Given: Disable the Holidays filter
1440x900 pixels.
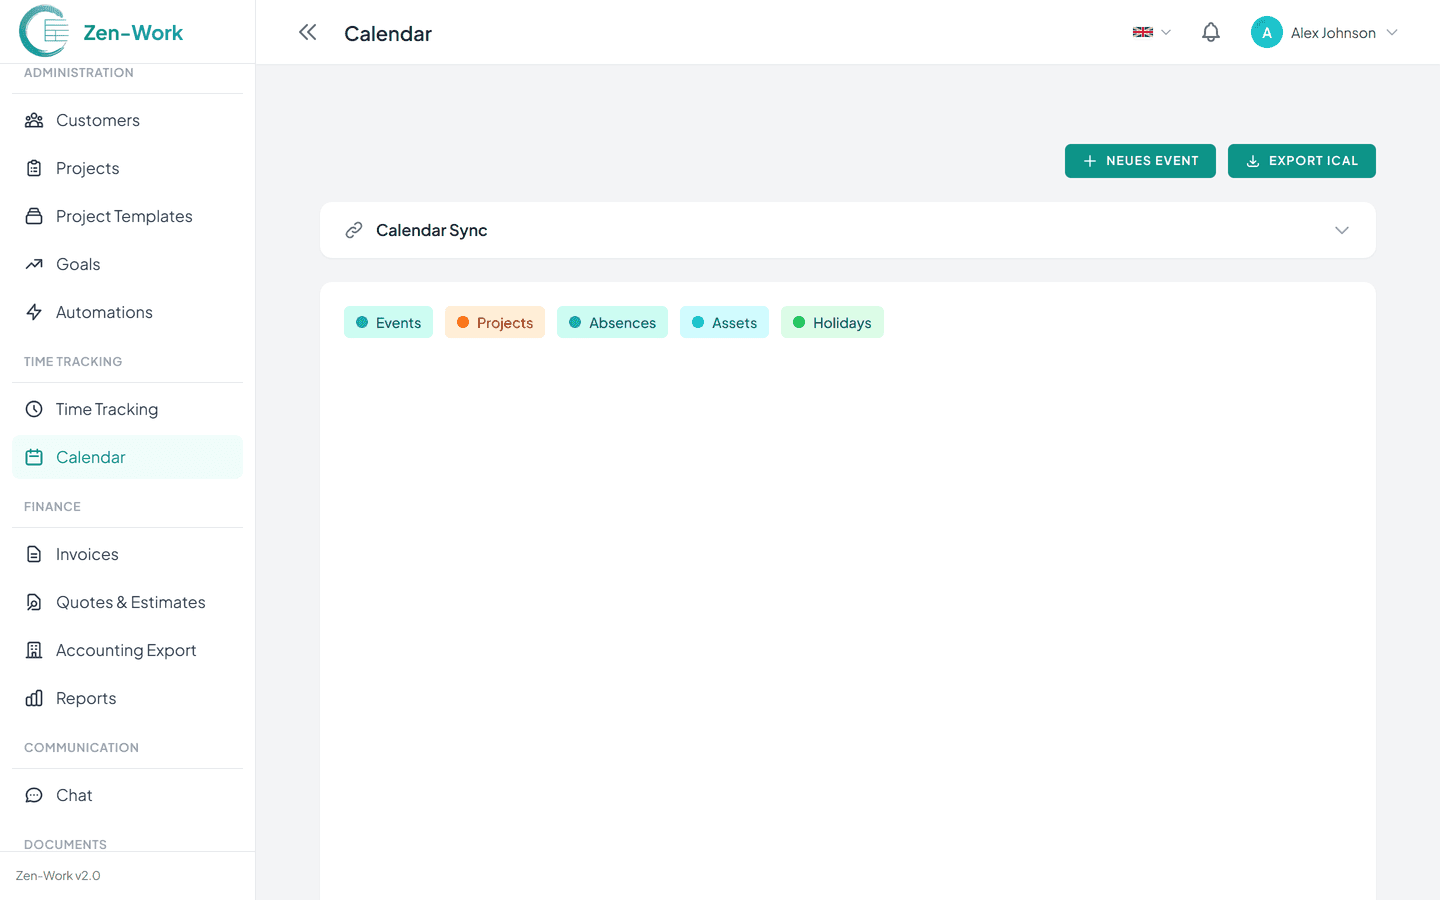Looking at the screenshot, I should pyautogui.click(x=832, y=322).
